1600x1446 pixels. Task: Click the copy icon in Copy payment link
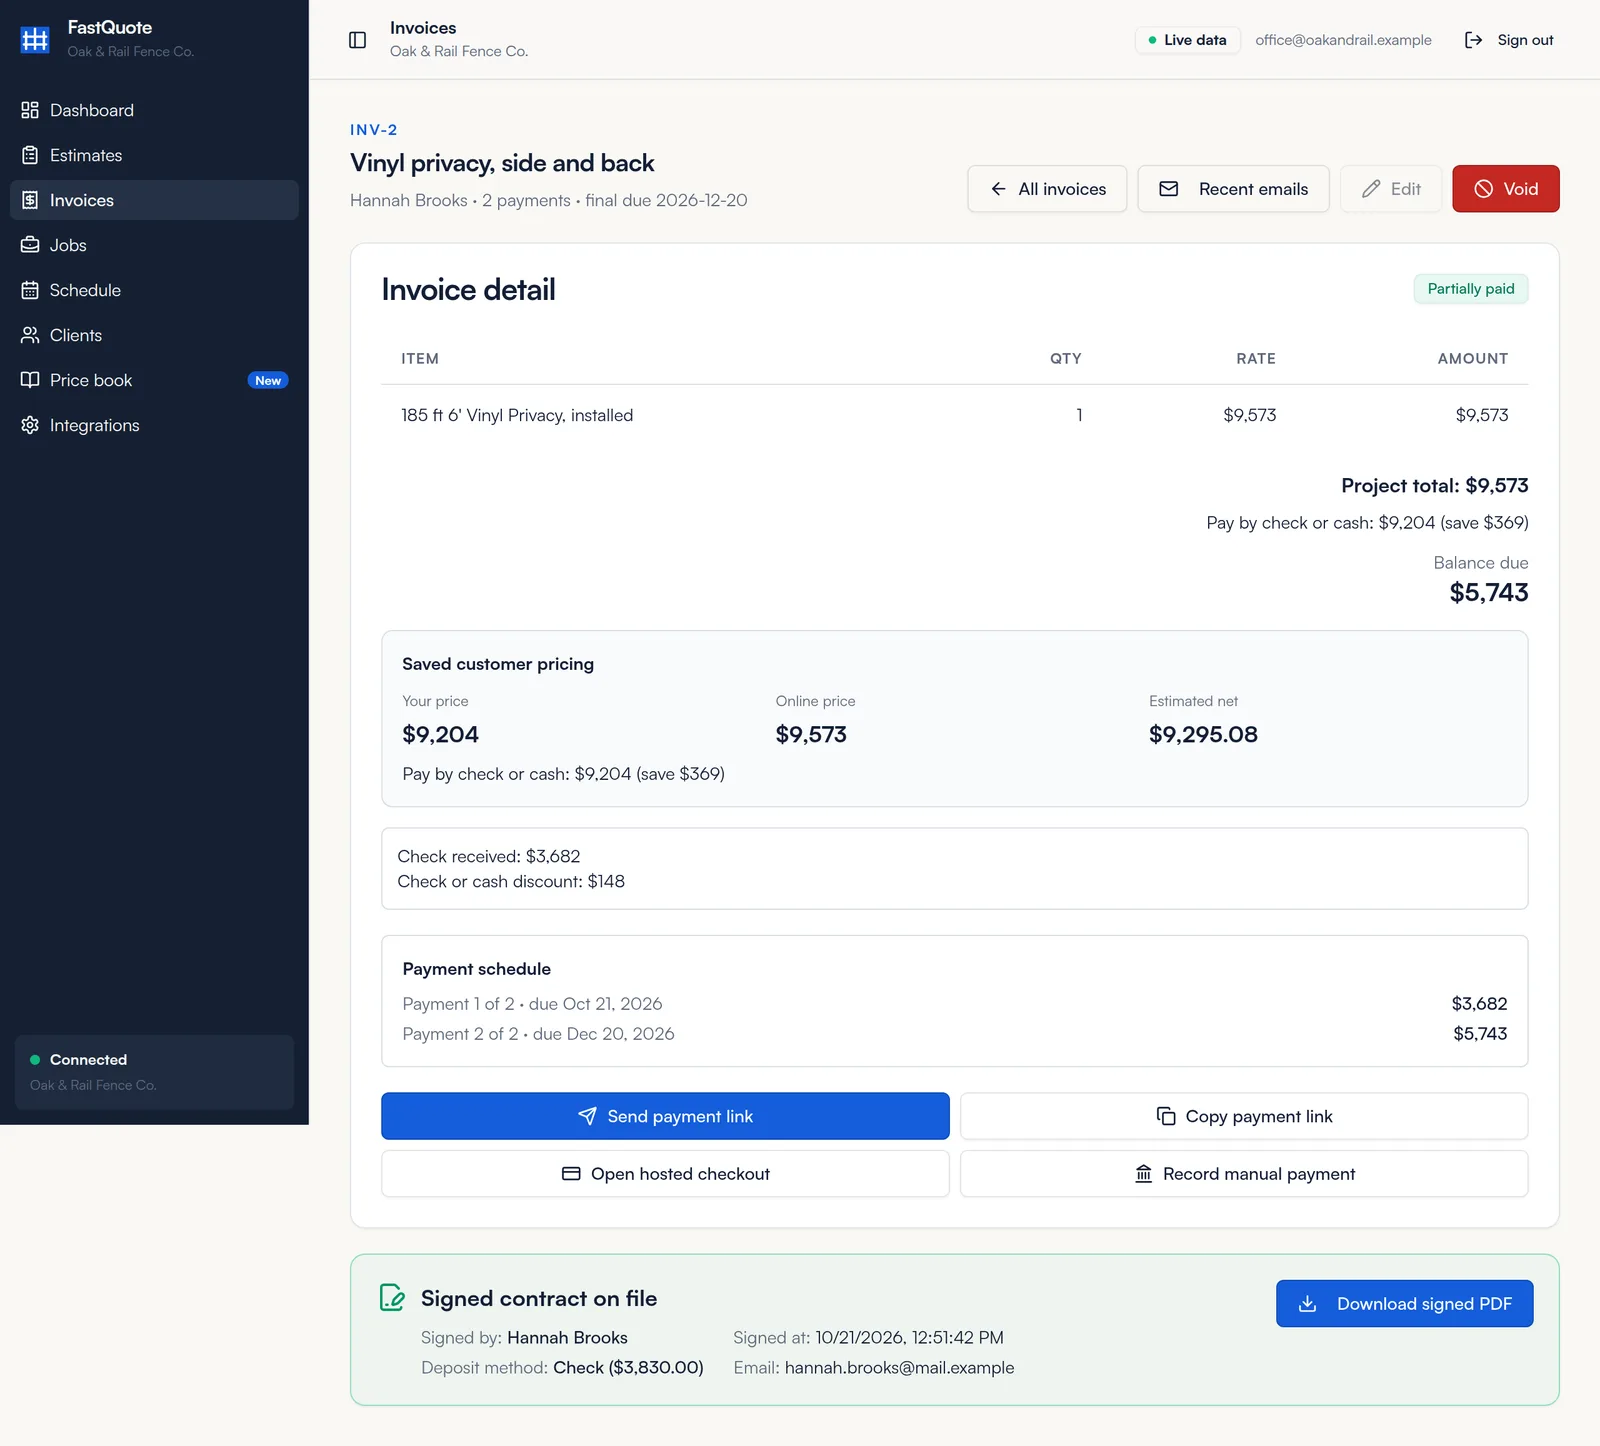coord(1166,1116)
